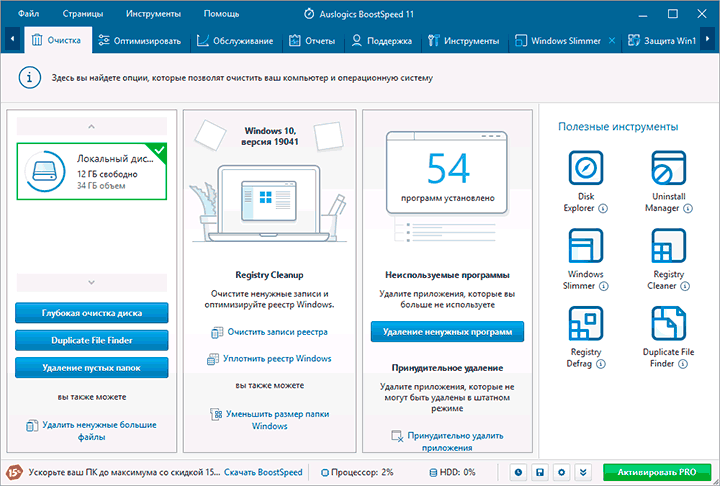
Task: Open Уменьшить размер папки Windows link
Action: 270,420
